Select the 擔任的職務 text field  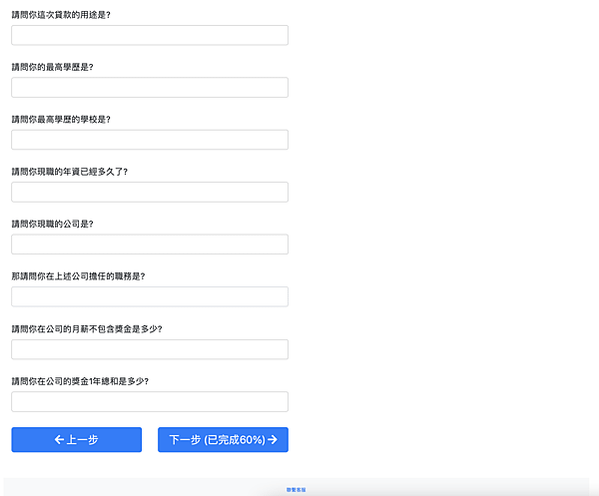(150, 297)
